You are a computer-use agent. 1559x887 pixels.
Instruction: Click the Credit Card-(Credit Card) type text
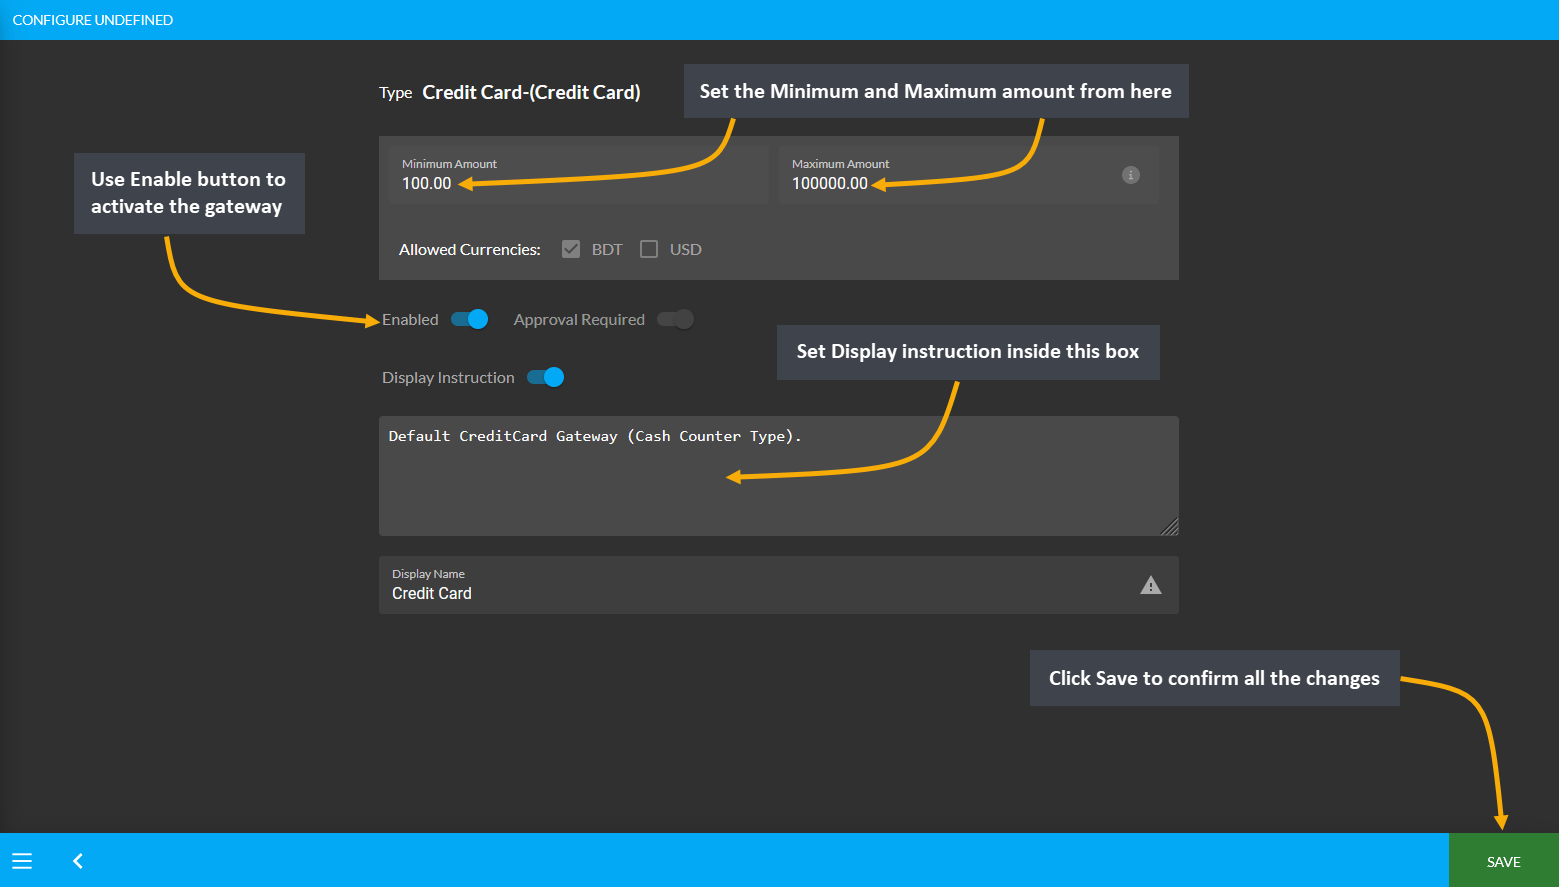pyautogui.click(x=531, y=92)
